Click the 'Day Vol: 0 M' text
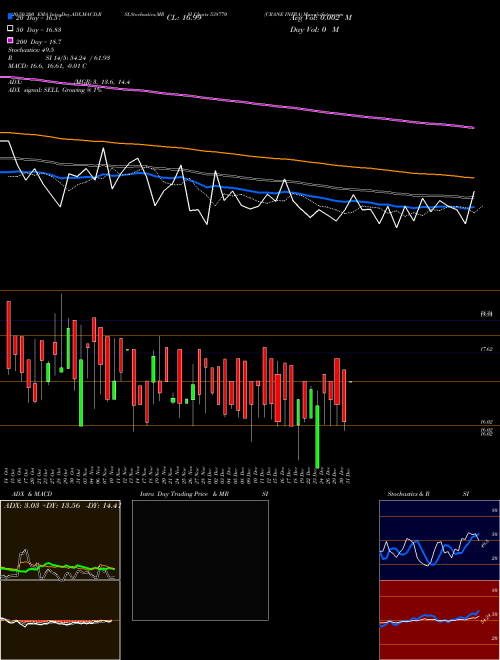 314,29
